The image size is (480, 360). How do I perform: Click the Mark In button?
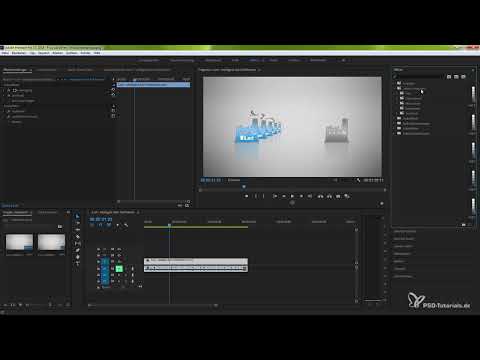(x=256, y=196)
